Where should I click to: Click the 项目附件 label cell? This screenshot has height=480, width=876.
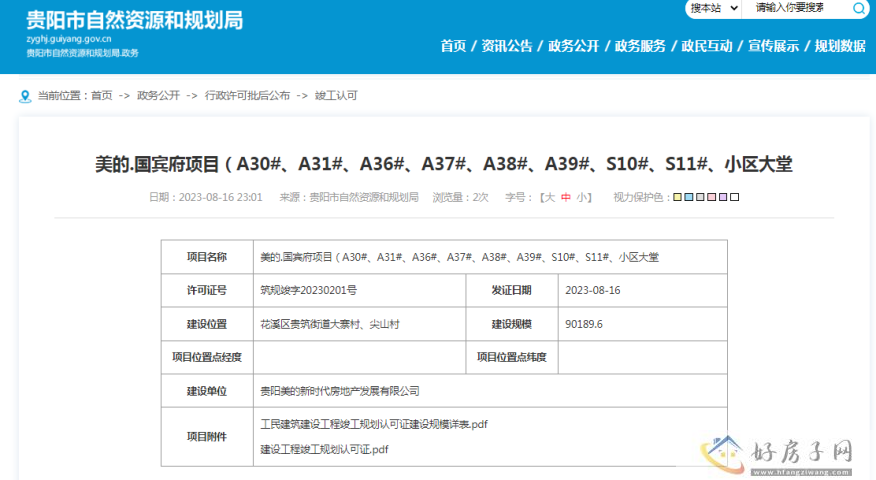point(207,437)
